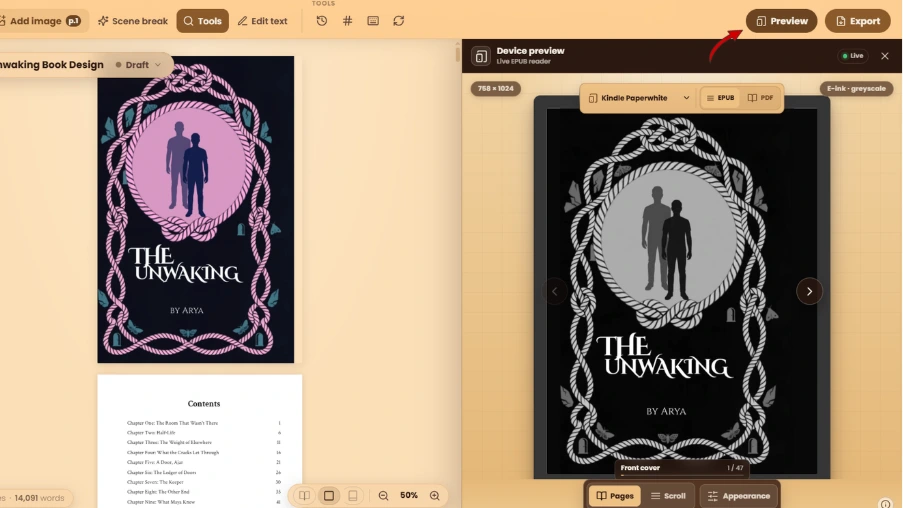Click the E-ink greyscale badge
Image resolution: width=903 pixels, height=508 pixels.
point(856,89)
